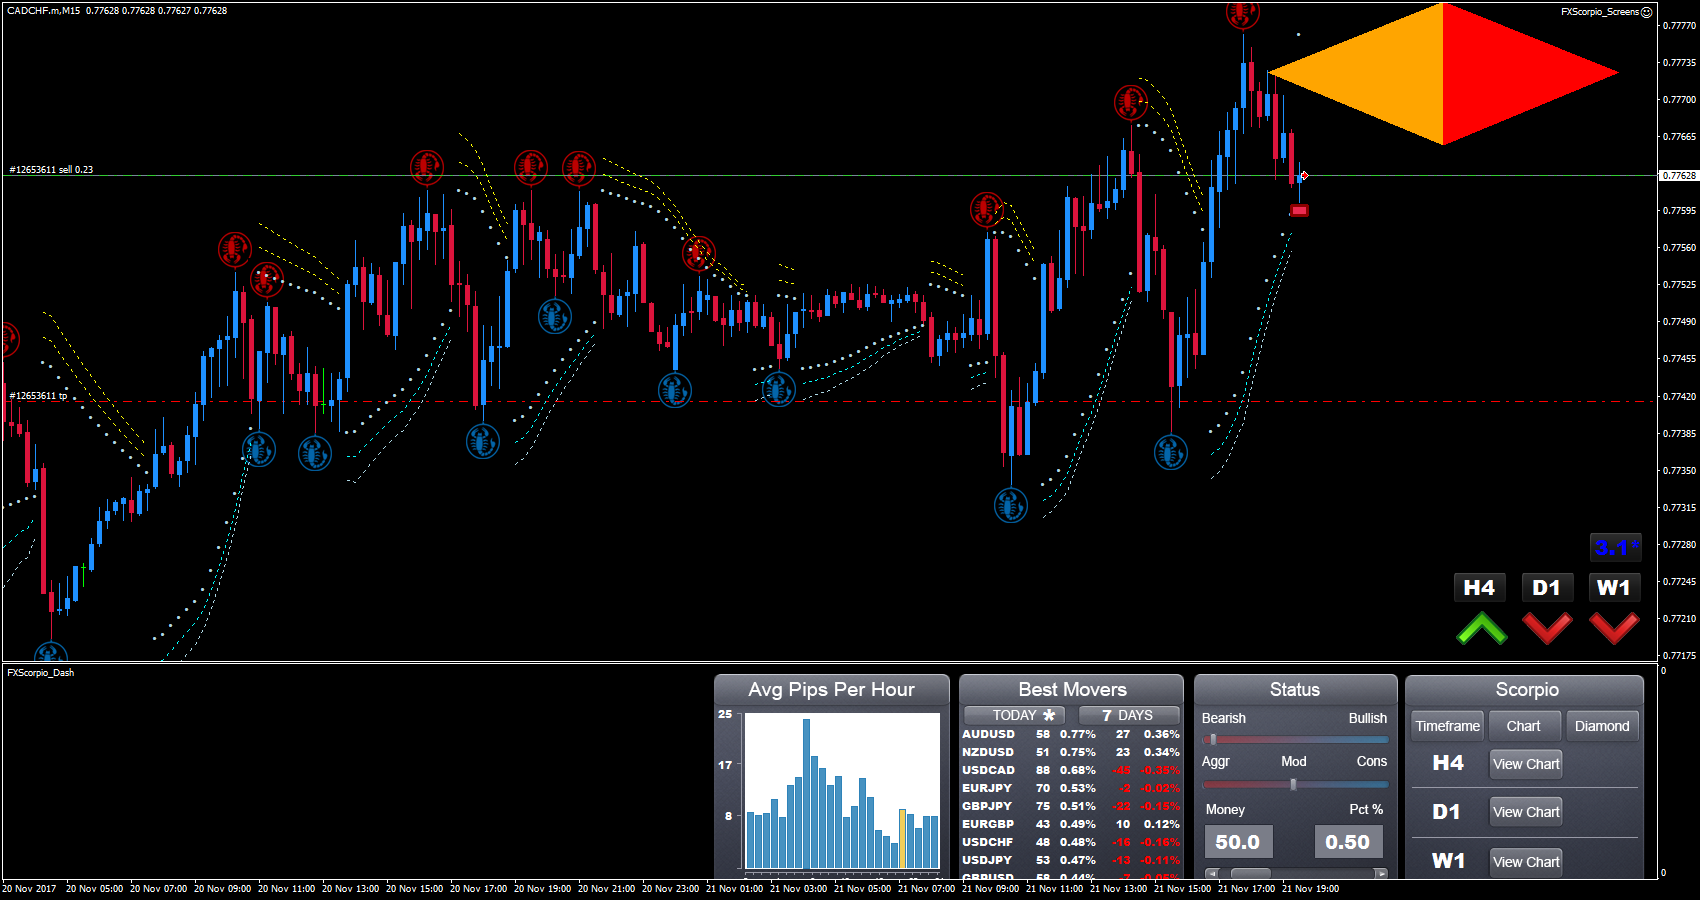
Task: Open View Chart for D1 timeframe
Action: [1525, 812]
